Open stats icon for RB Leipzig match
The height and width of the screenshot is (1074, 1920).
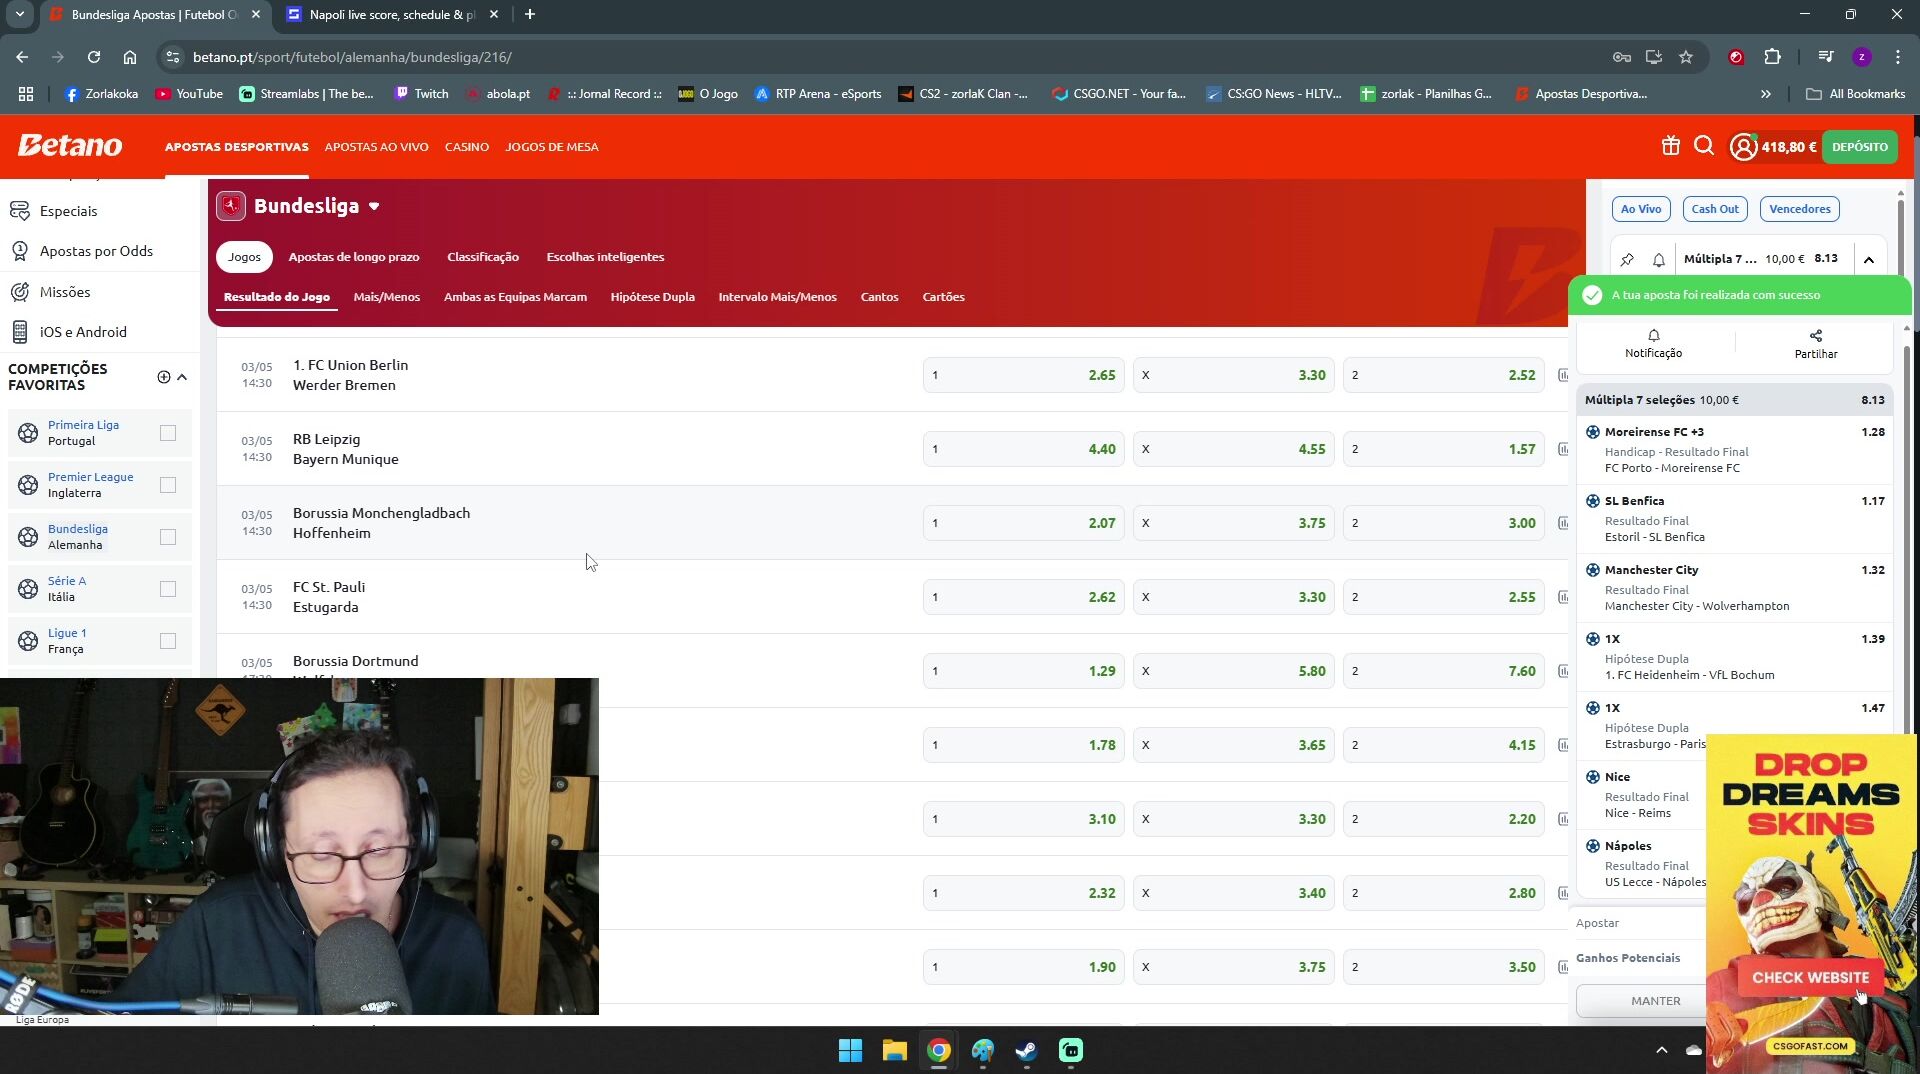click(1563, 449)
